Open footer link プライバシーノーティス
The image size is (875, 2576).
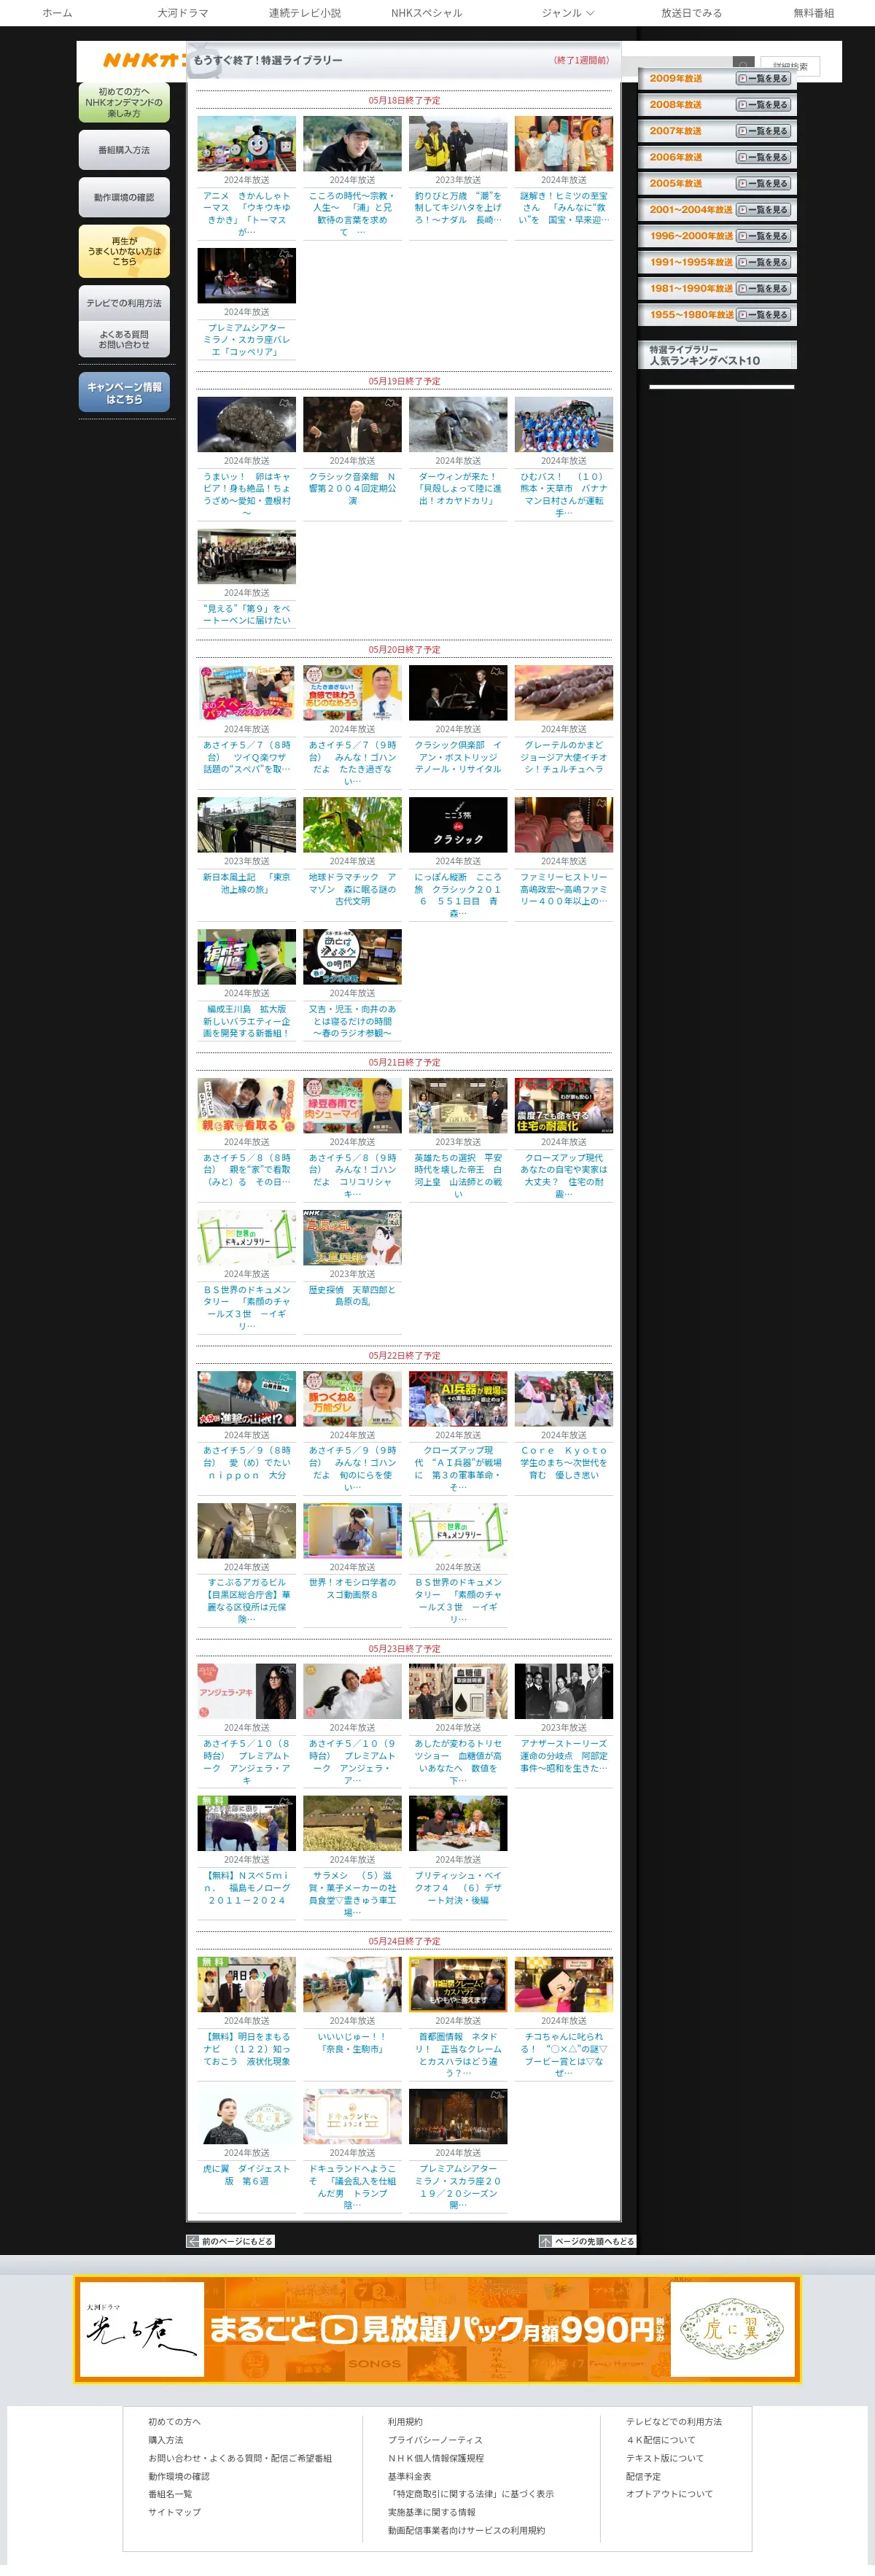(435, 2440)
